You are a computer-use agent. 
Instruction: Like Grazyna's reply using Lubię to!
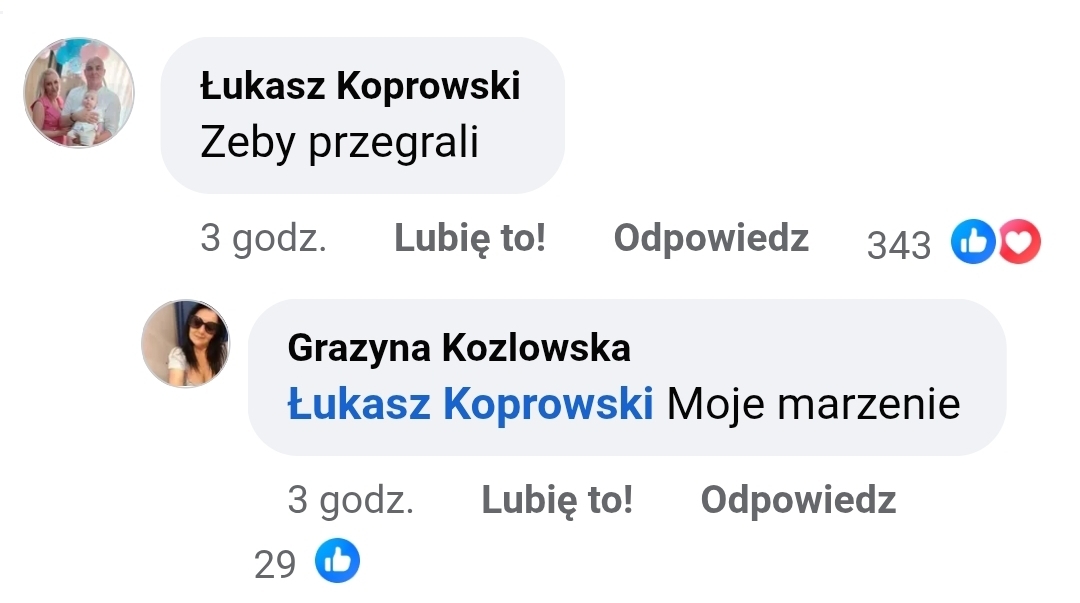(x=557, y=500)
